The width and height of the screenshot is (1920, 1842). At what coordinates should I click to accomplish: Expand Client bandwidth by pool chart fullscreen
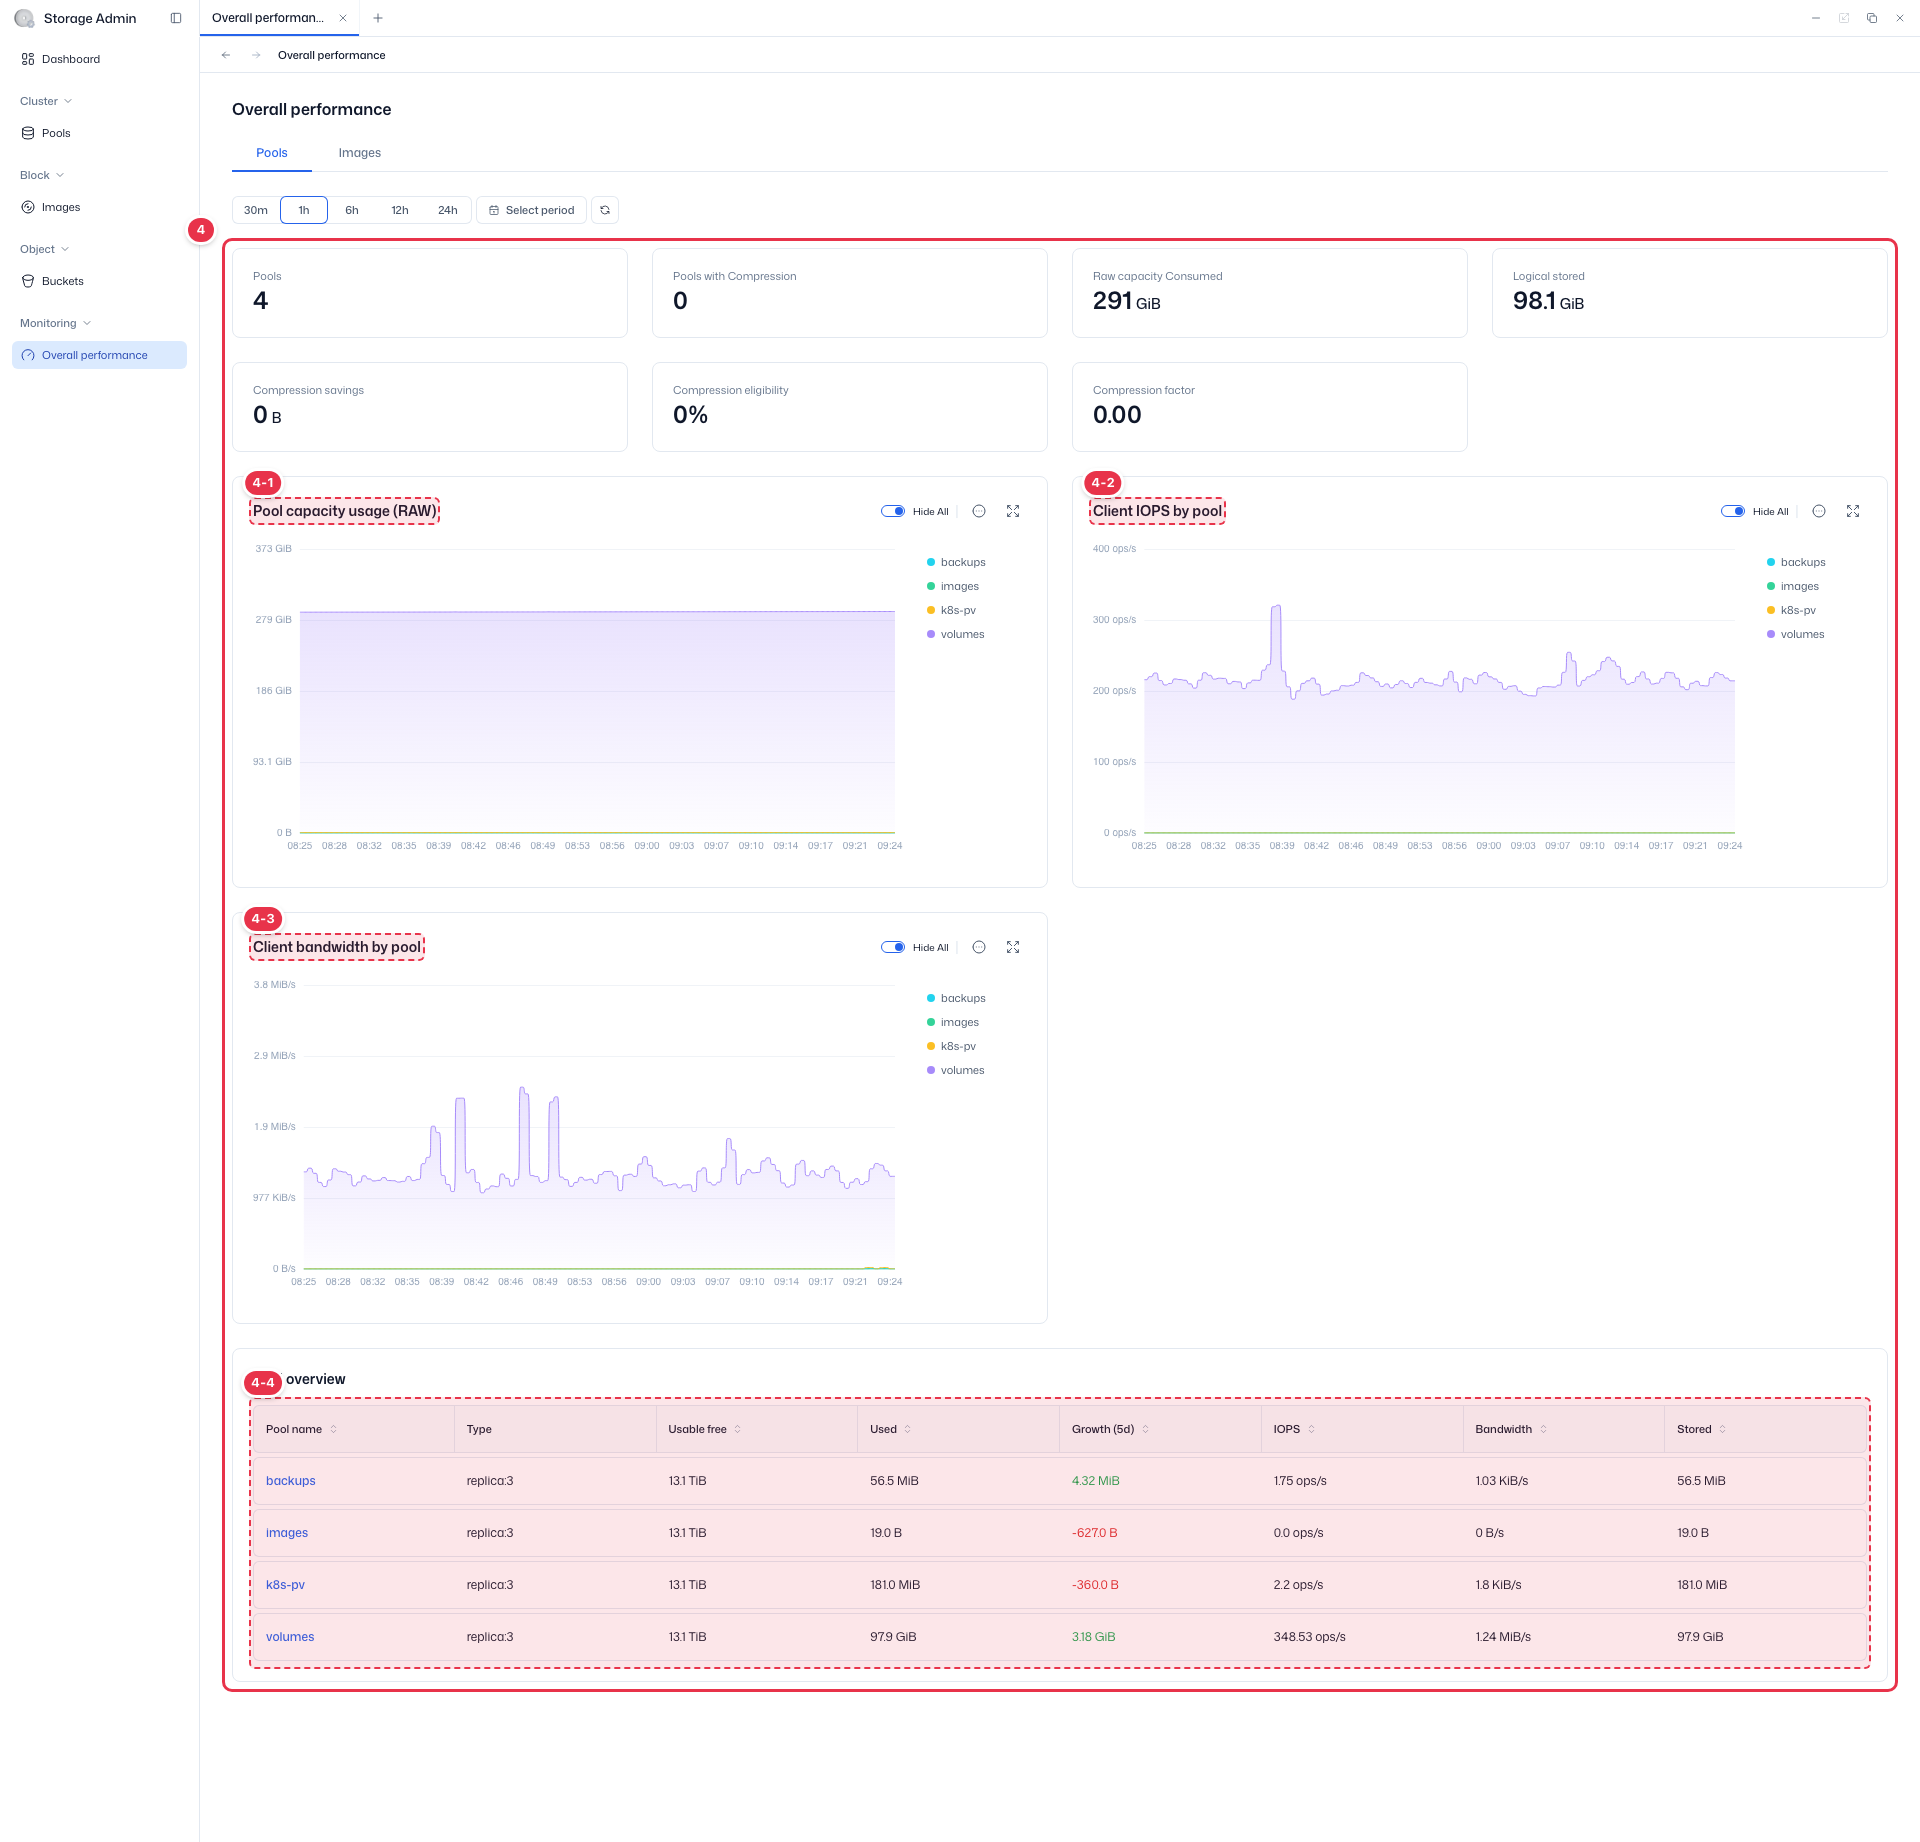point(1013,947)
